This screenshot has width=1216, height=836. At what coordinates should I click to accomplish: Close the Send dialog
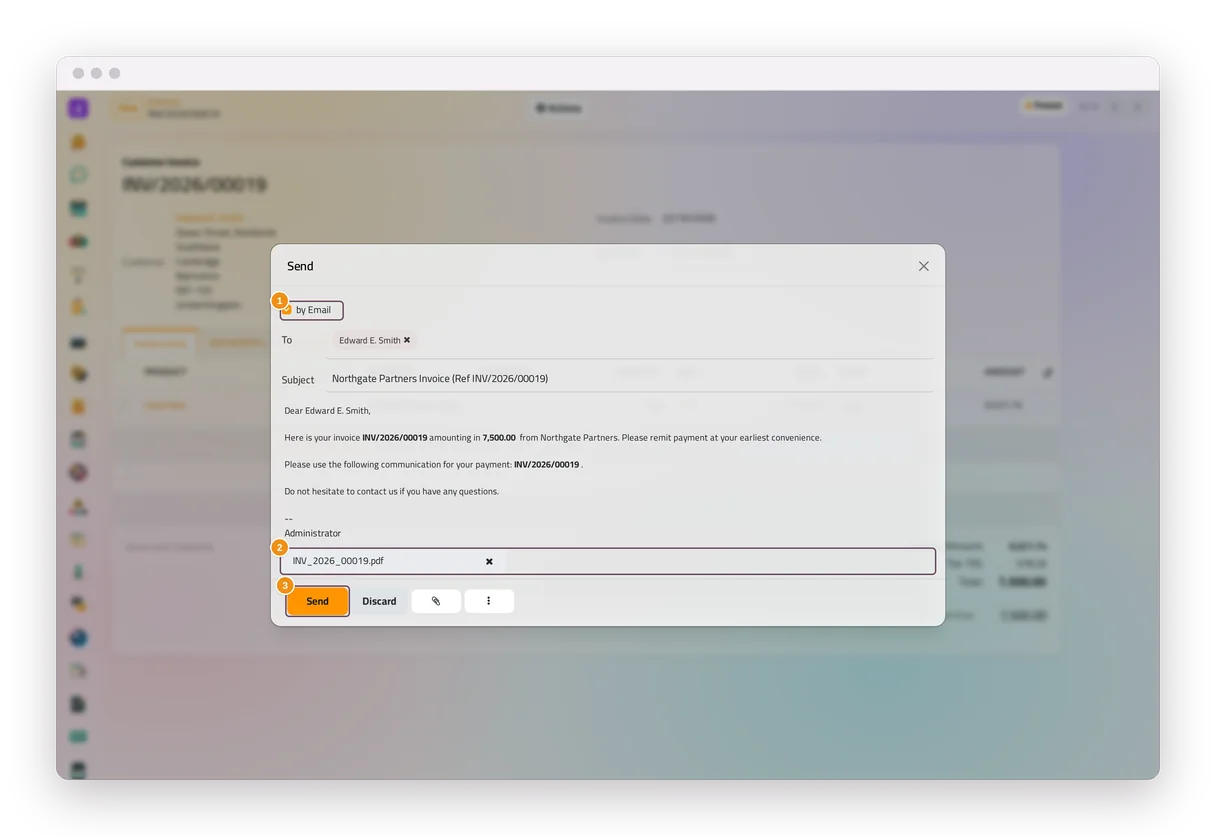pyautogui.click(x=924, y=266)
